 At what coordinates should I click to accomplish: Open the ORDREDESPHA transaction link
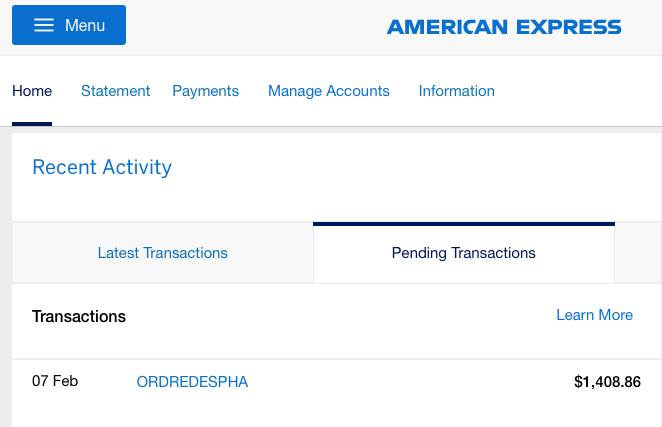click(192, 382)
